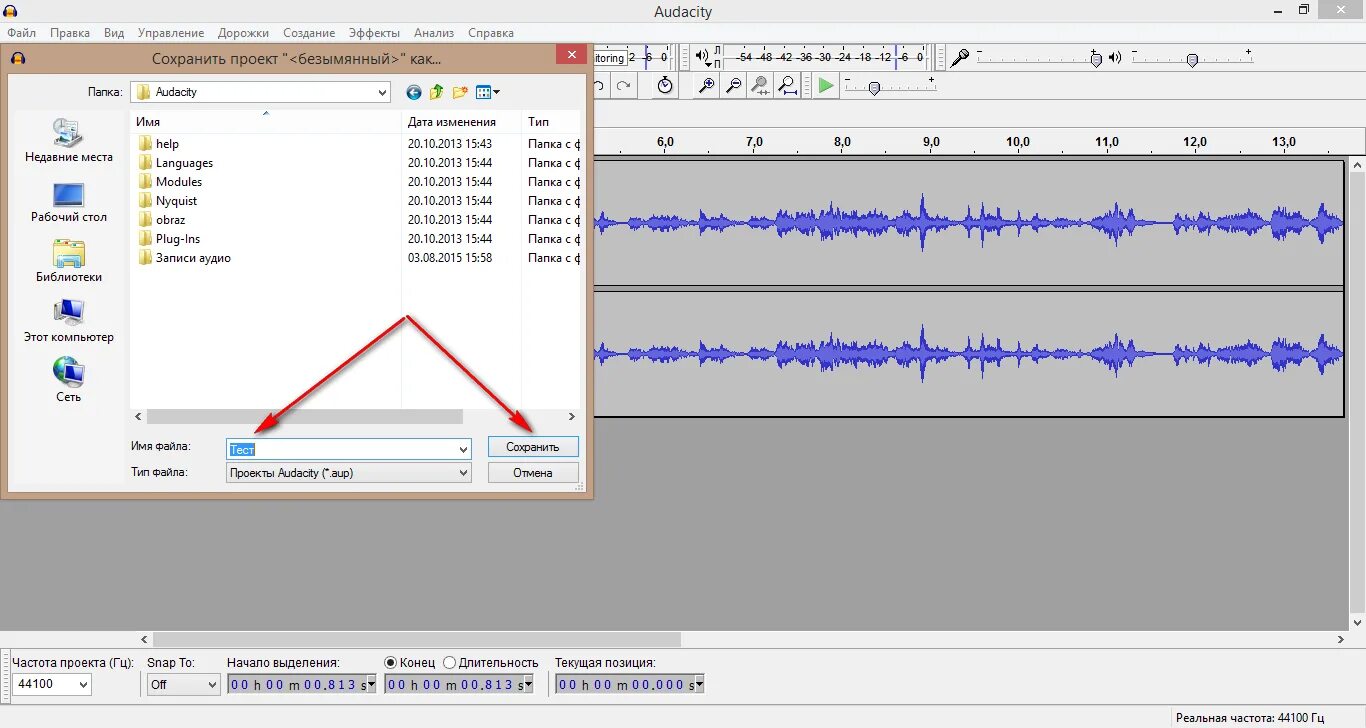Screen dimensions: 1366x728
Task: Click the playback meter speaker icon
Action: [702, 57]
